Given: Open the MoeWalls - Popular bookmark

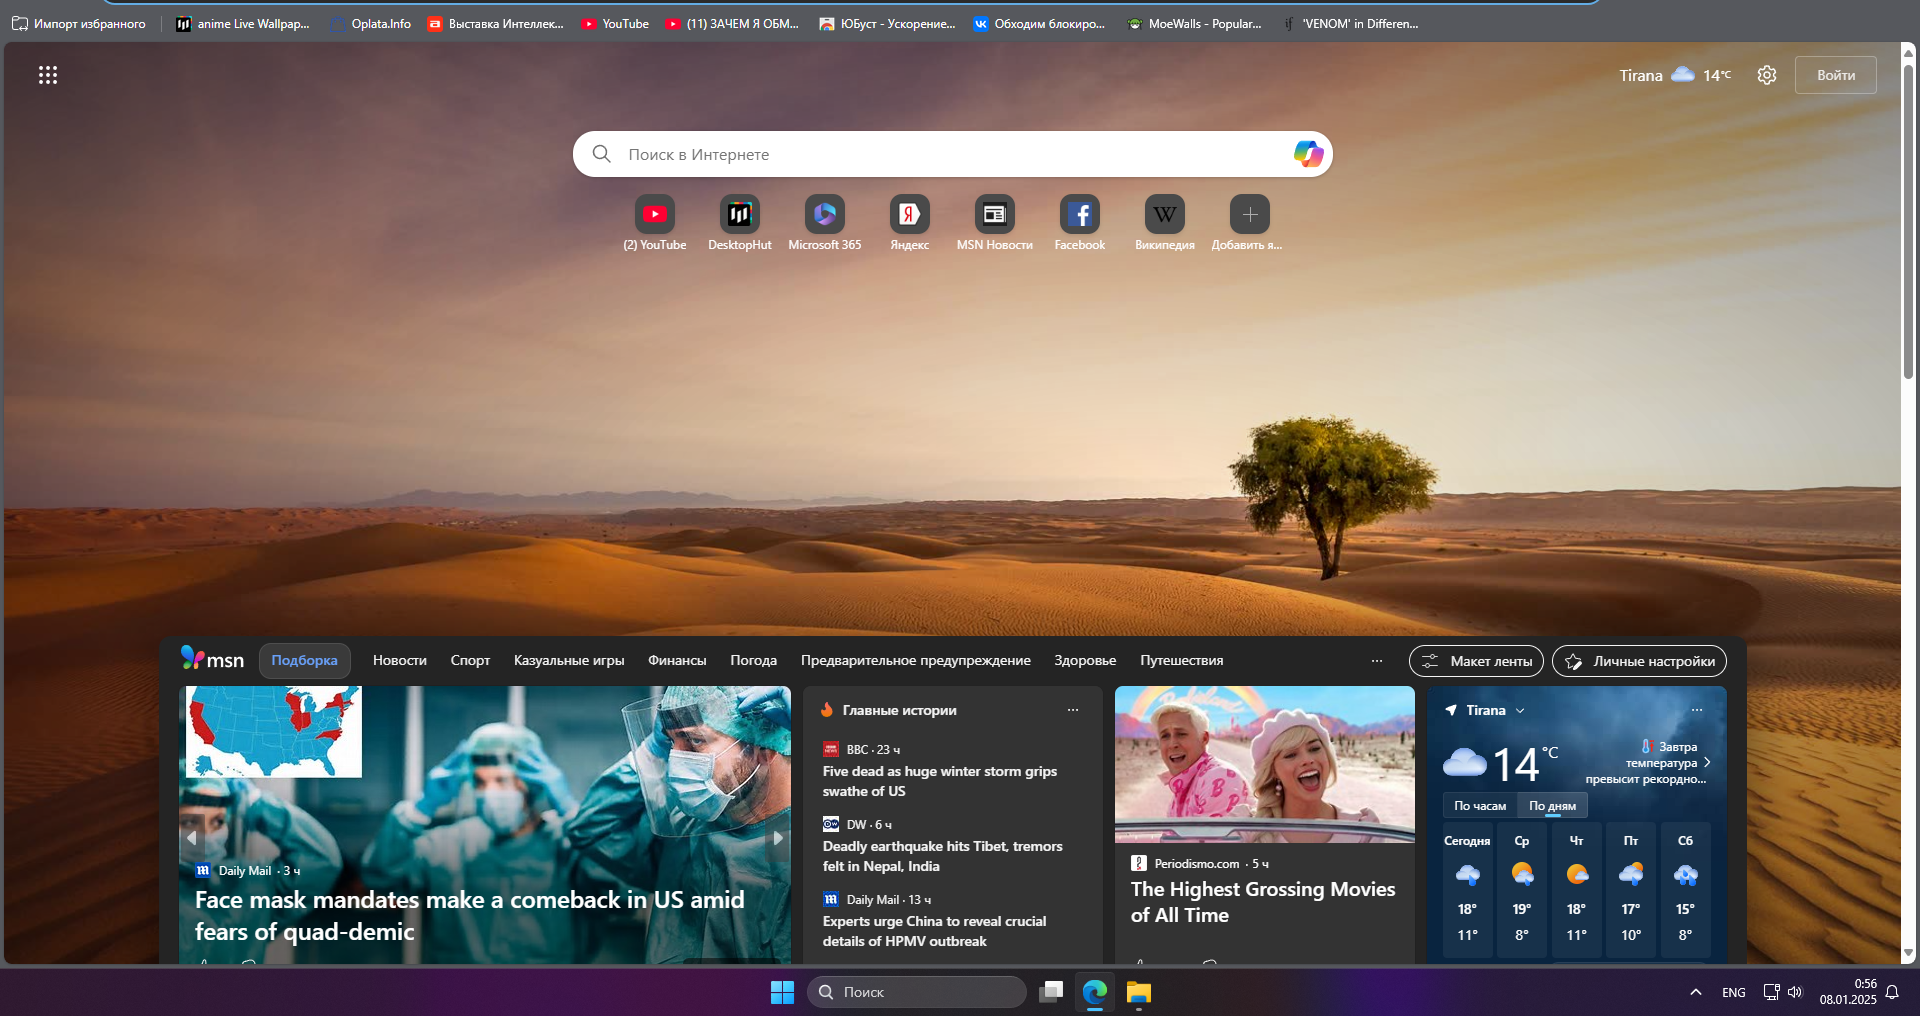Looking at the screenshot, I should click(x=1194, y=24).
